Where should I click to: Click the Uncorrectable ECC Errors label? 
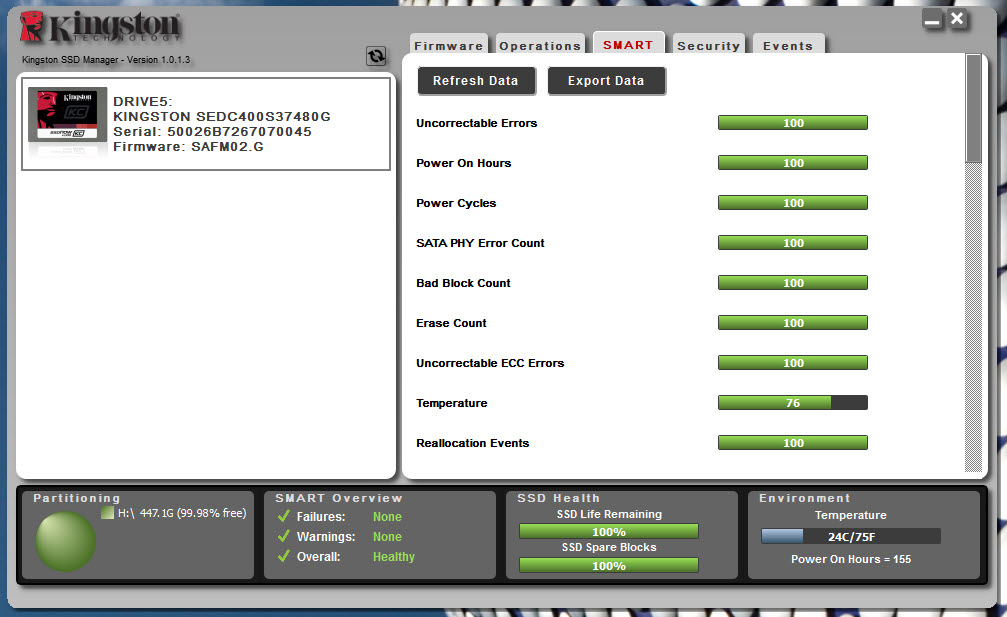(490, 363)
